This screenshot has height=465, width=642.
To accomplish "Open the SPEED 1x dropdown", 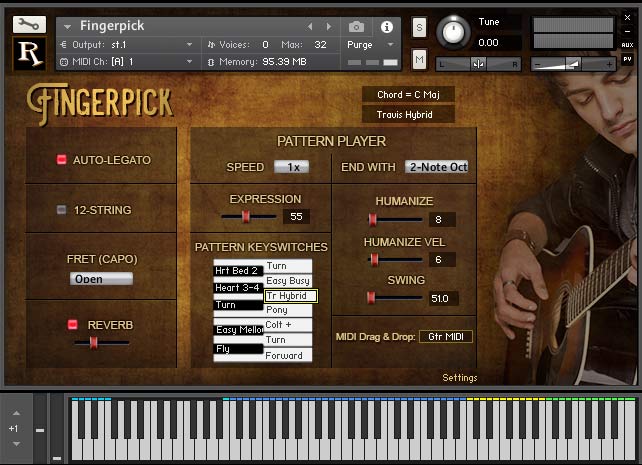I will click(292, 167).
